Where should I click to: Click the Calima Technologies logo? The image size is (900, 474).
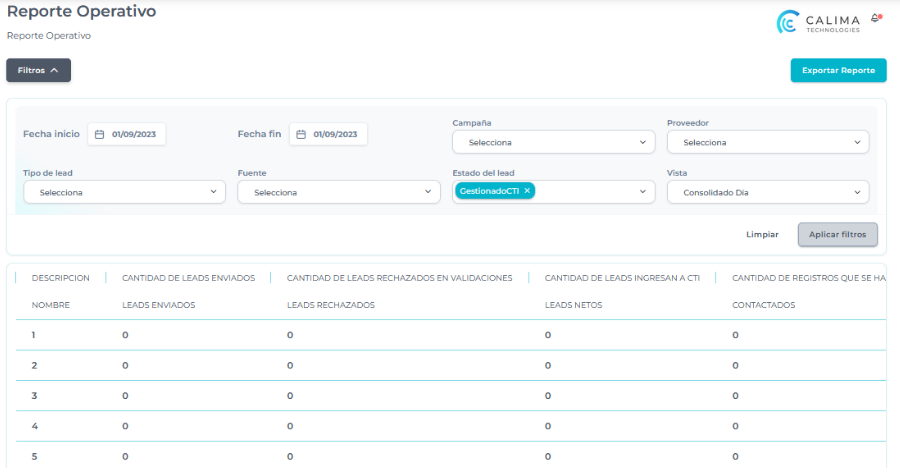click(x=818, y=22)
